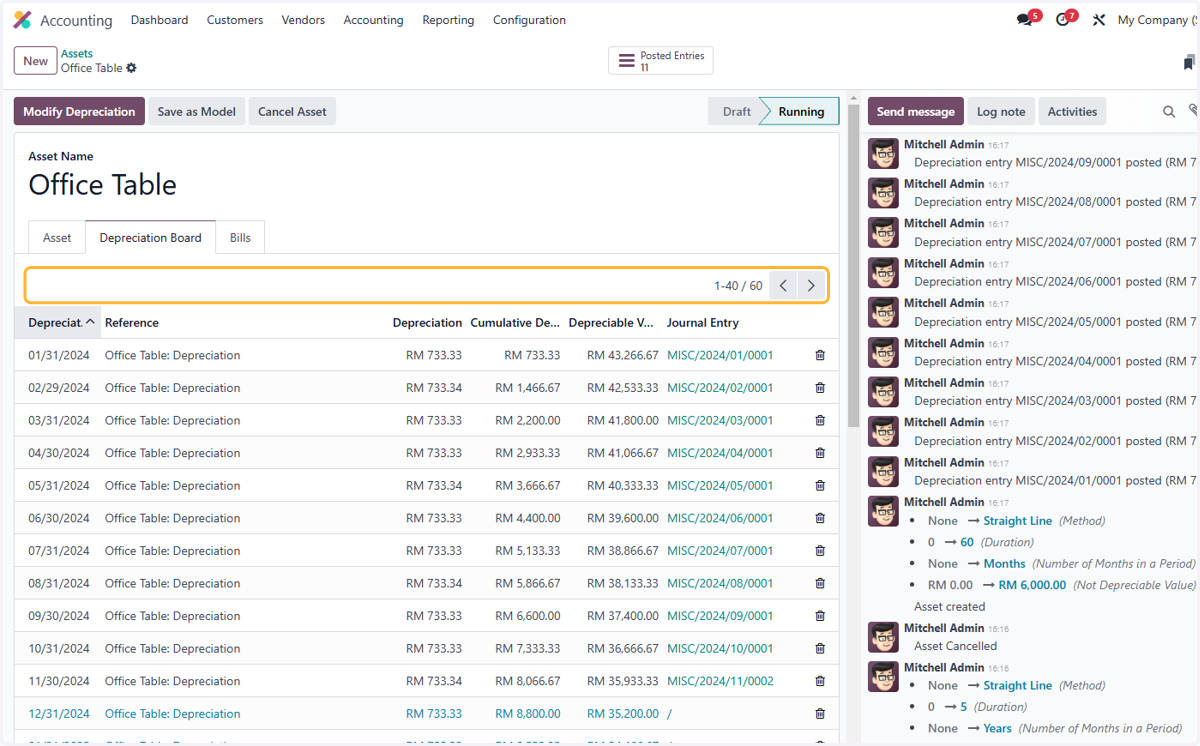
Task: Open the Accounting dropdown menu
Action: [373, 20]
